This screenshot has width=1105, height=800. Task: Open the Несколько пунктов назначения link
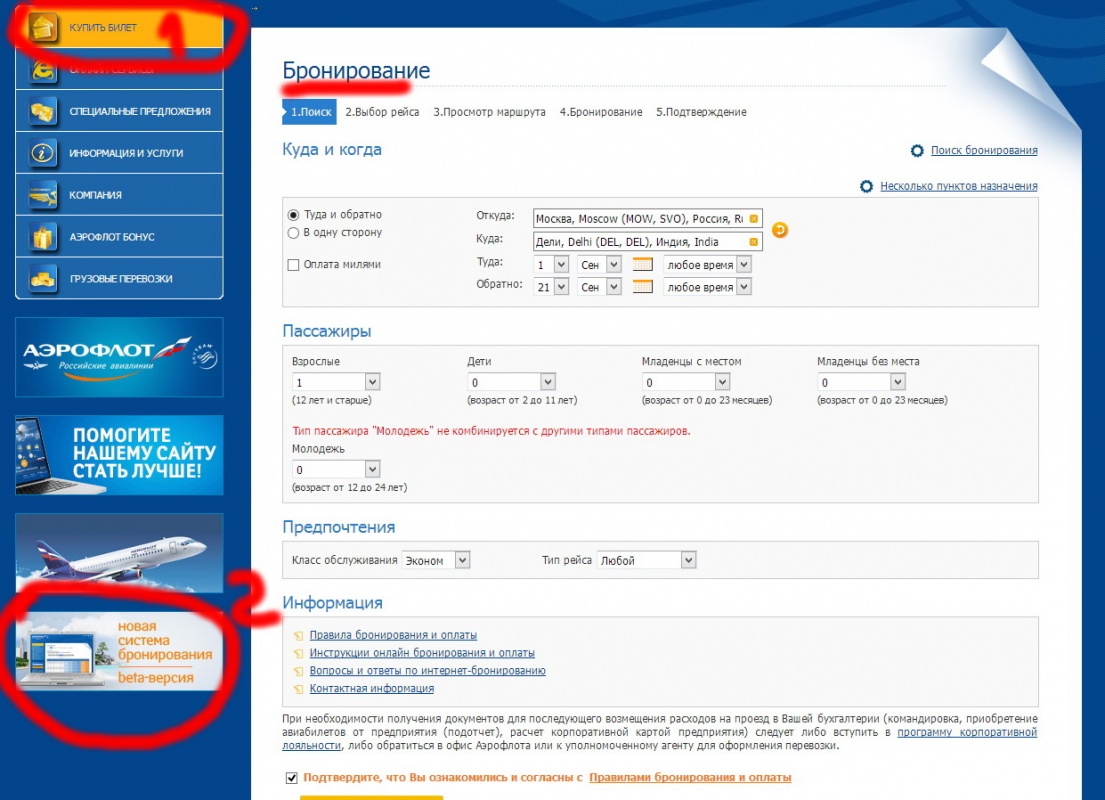958,186
